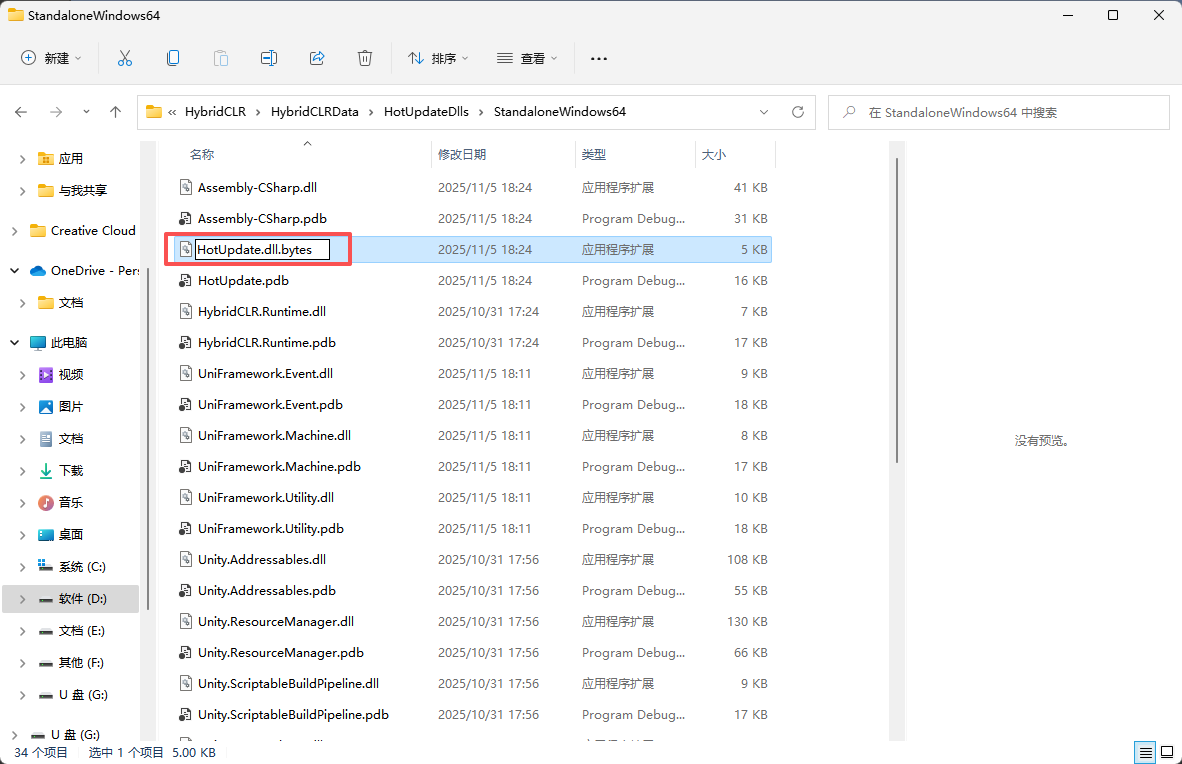Refresh the current folder view

(798, 112)
